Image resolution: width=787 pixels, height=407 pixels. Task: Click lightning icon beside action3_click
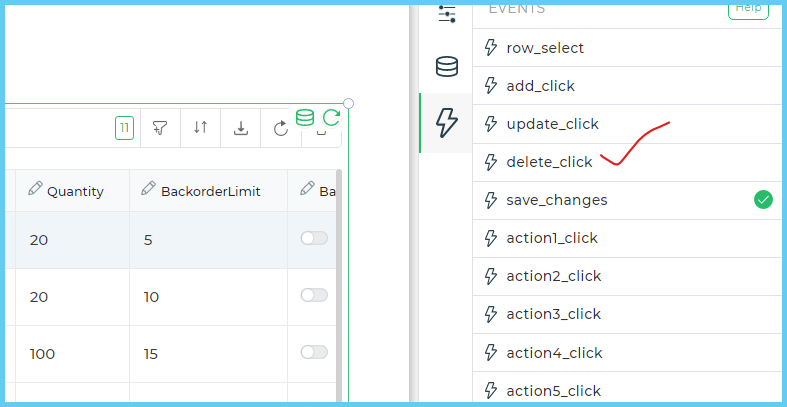coord(490,314)
